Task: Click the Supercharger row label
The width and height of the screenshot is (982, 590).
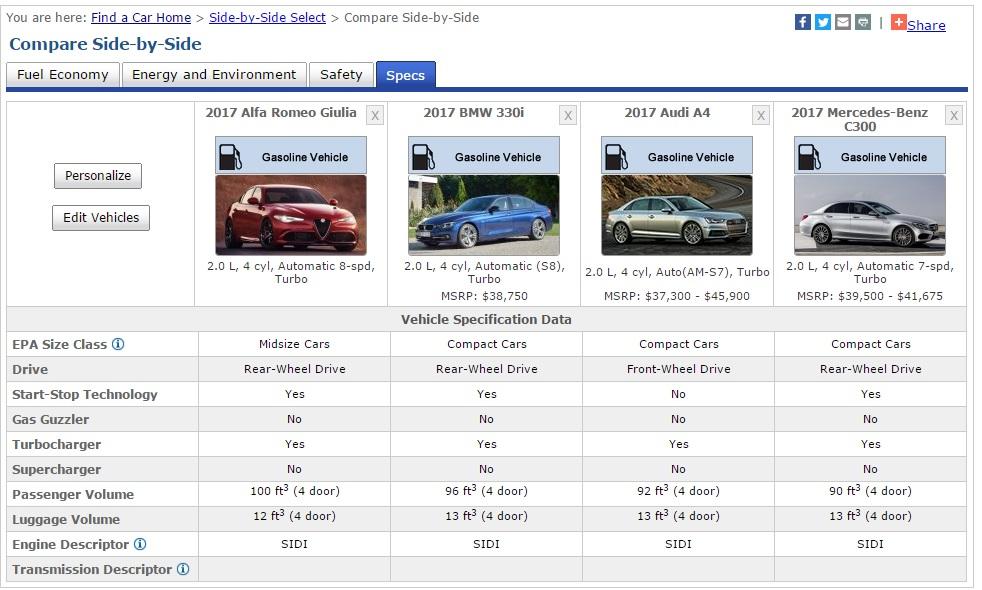Action: point(56,470)
